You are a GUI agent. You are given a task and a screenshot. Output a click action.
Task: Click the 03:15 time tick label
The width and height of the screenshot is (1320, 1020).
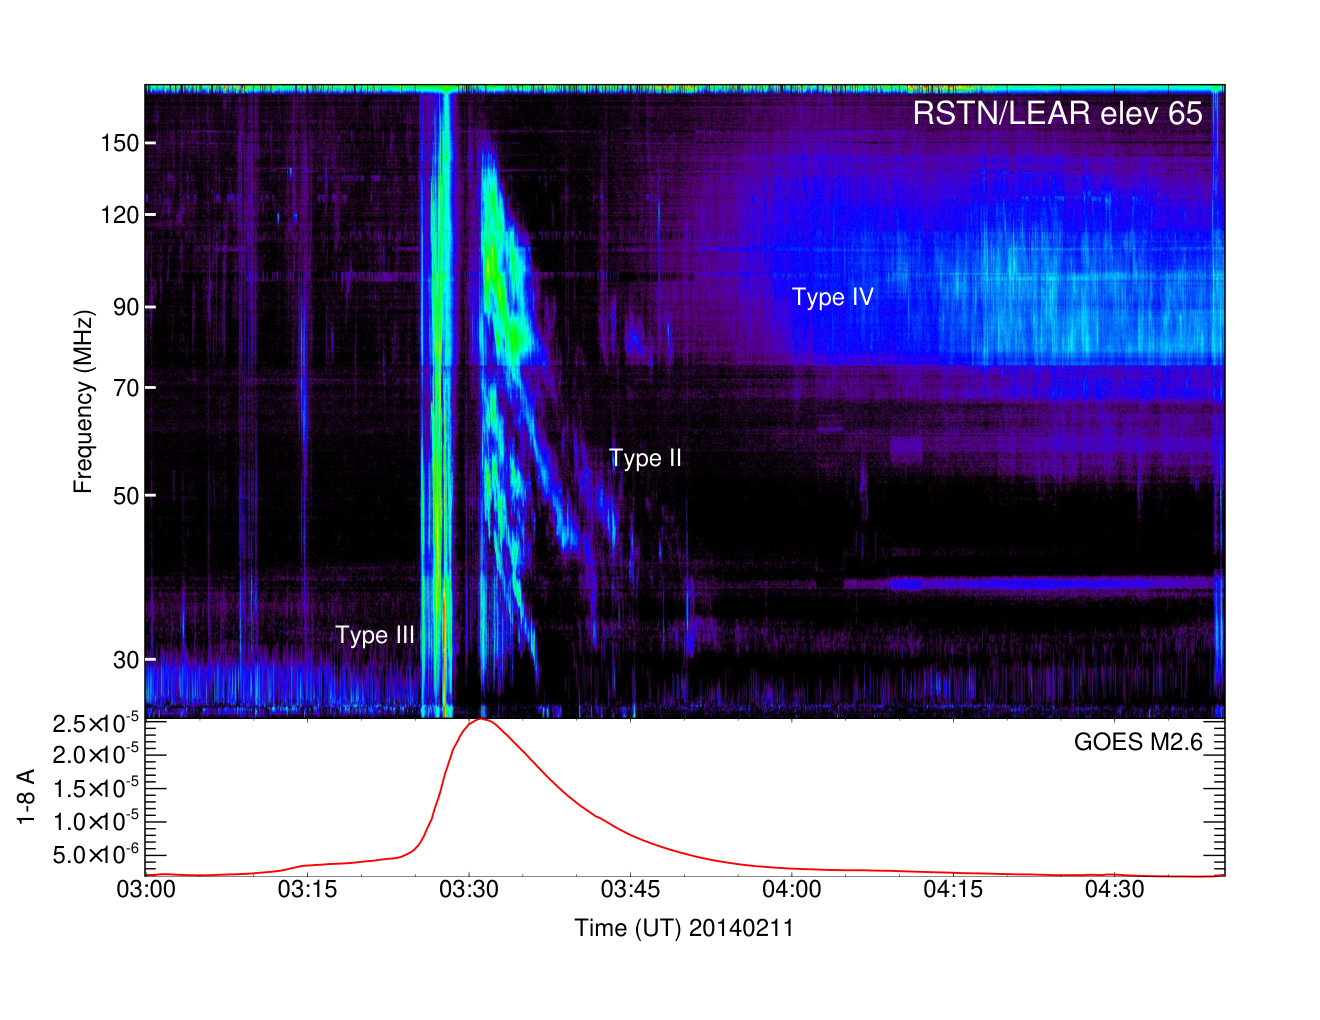point(307,889)
